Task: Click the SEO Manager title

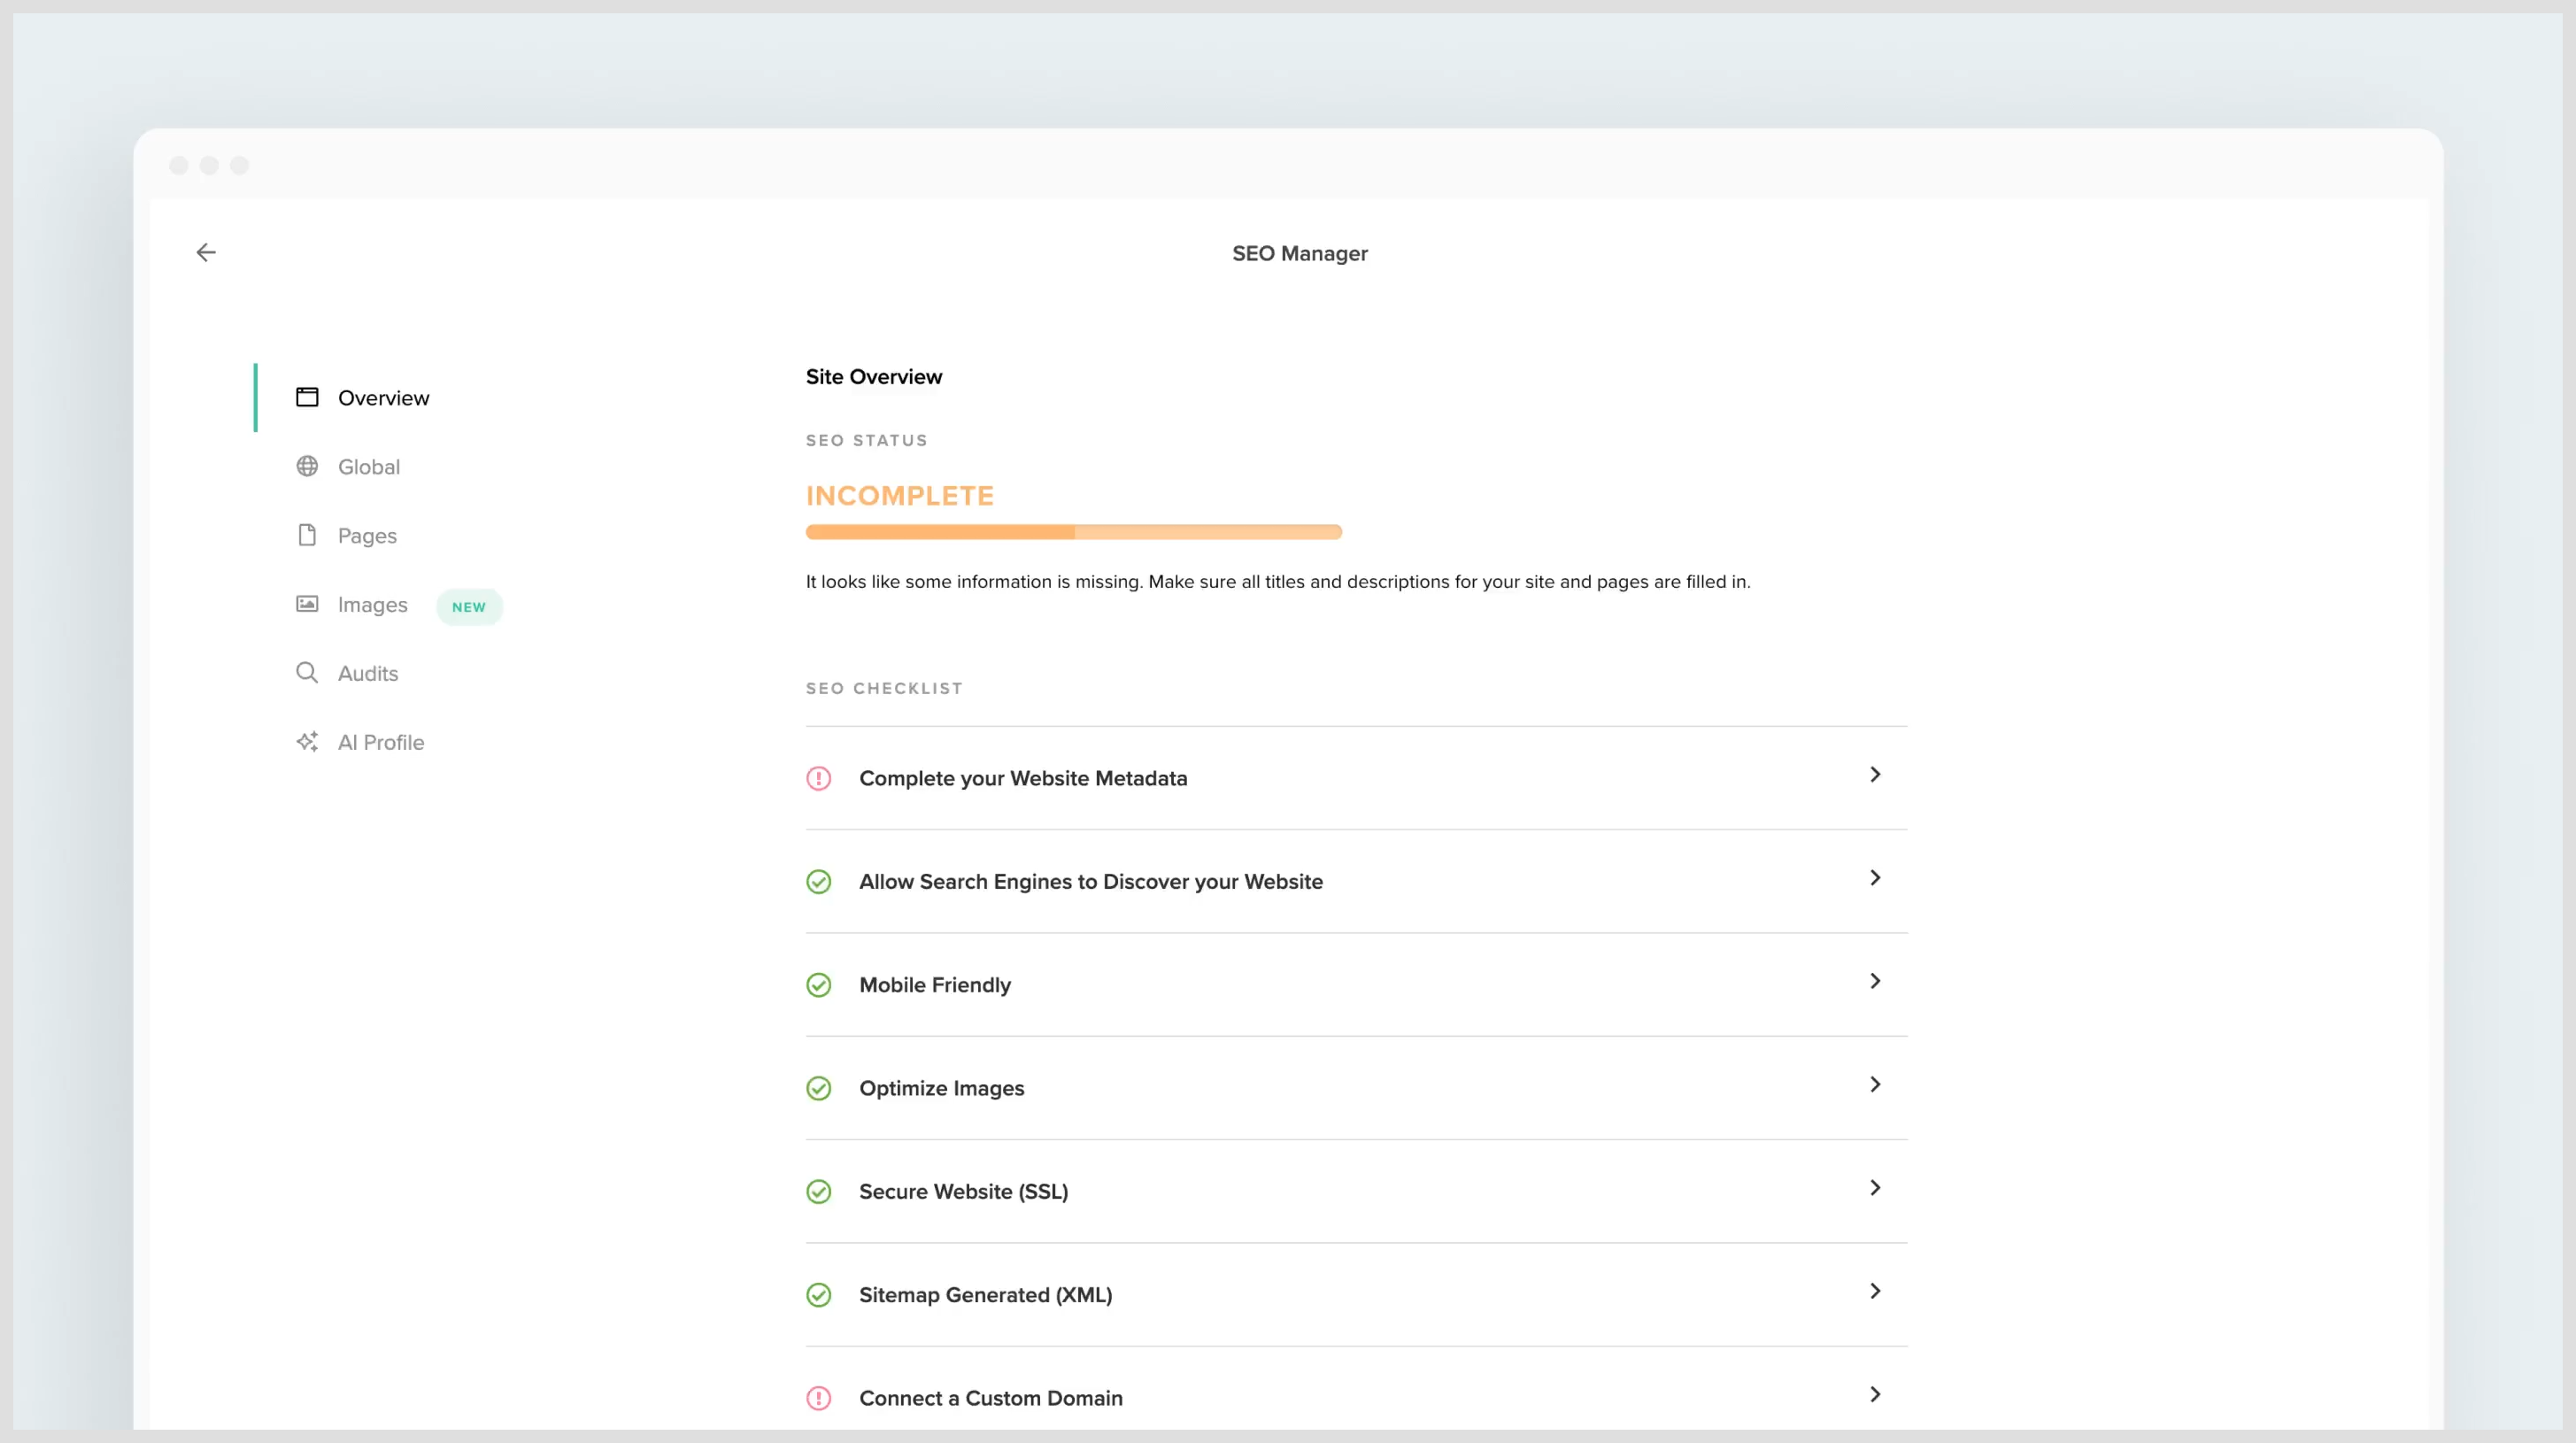Action: click(1299, 254)
